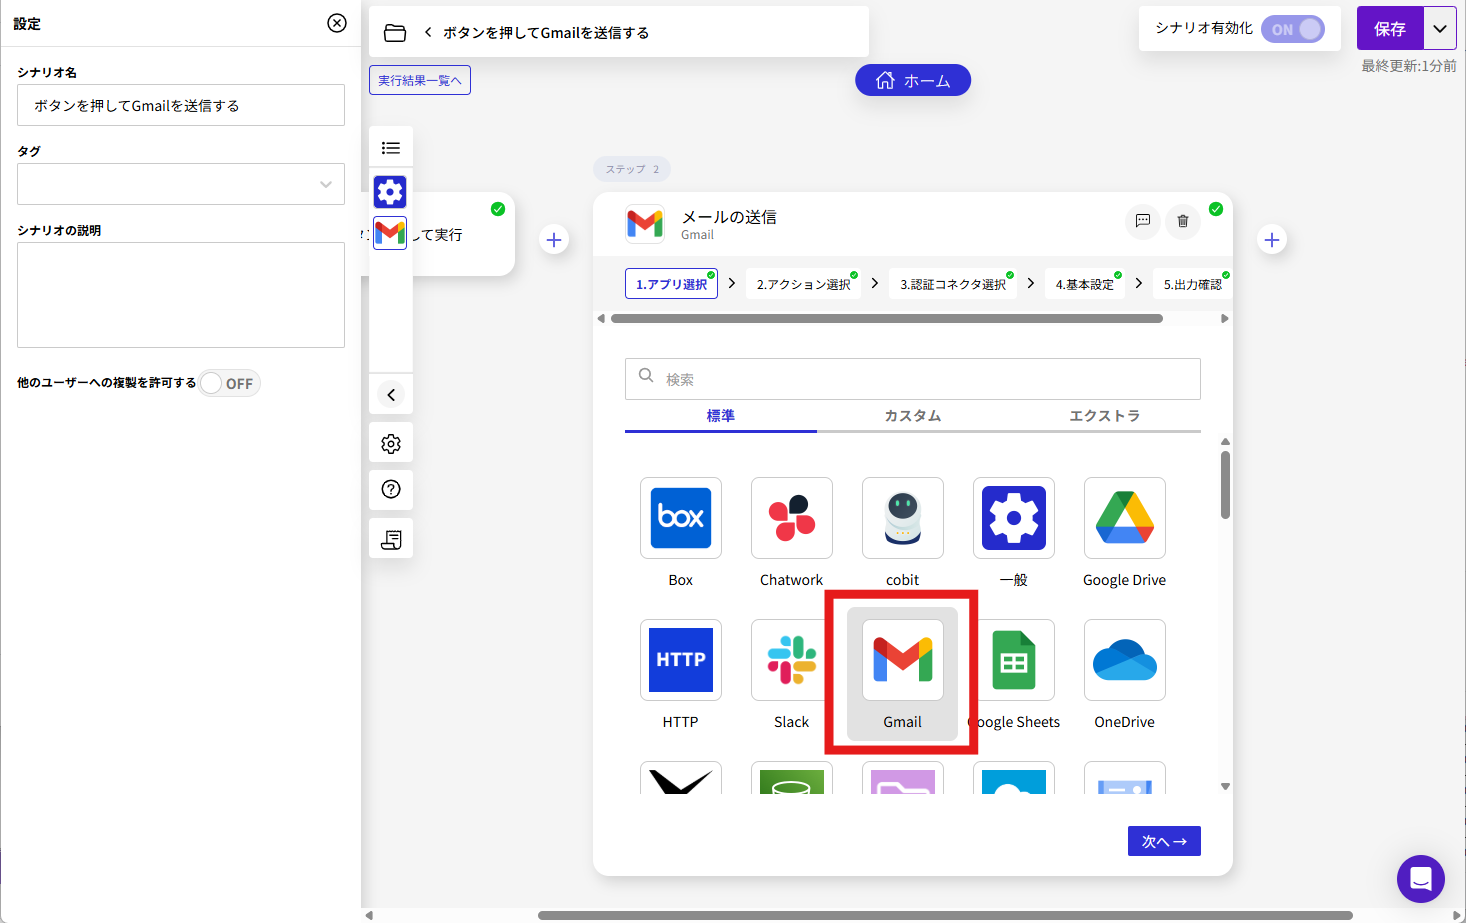
Task: Select the Box app icon
Action: [x=680, y=518]
